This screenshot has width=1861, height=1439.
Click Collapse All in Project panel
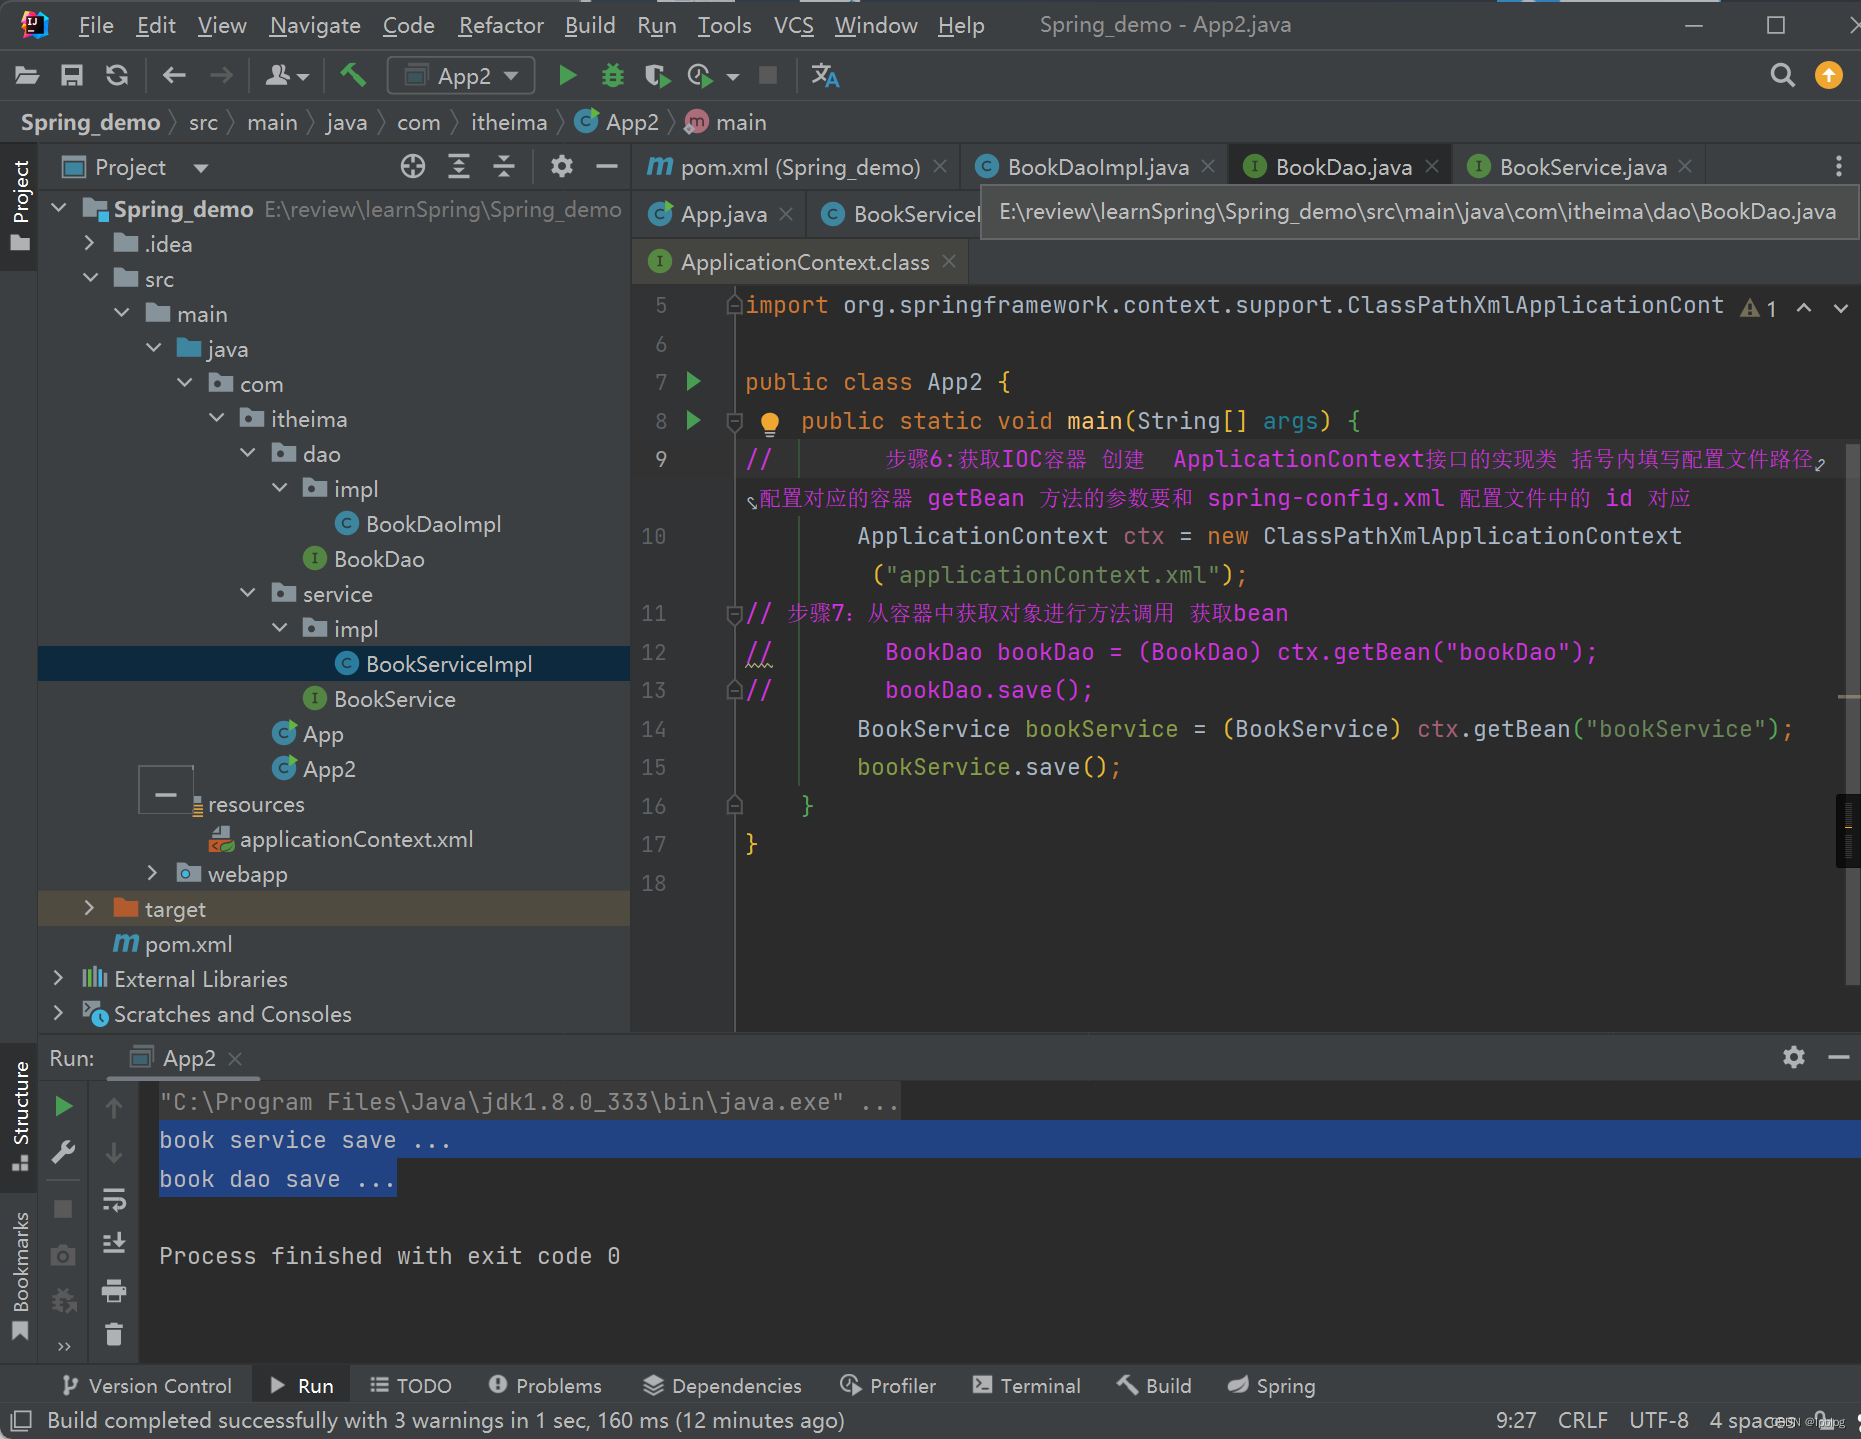(504, 167)
